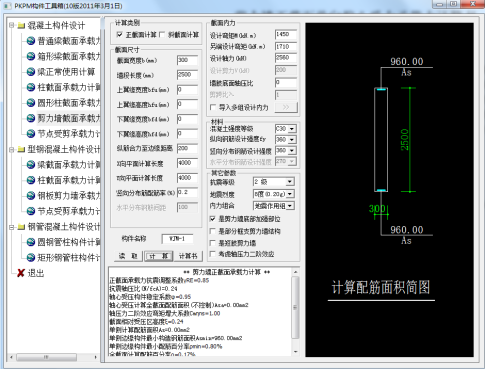Open 梁正常使用计算 item icon
The width and height of the screenshot is (485, 369).
[x=31, y=72]
